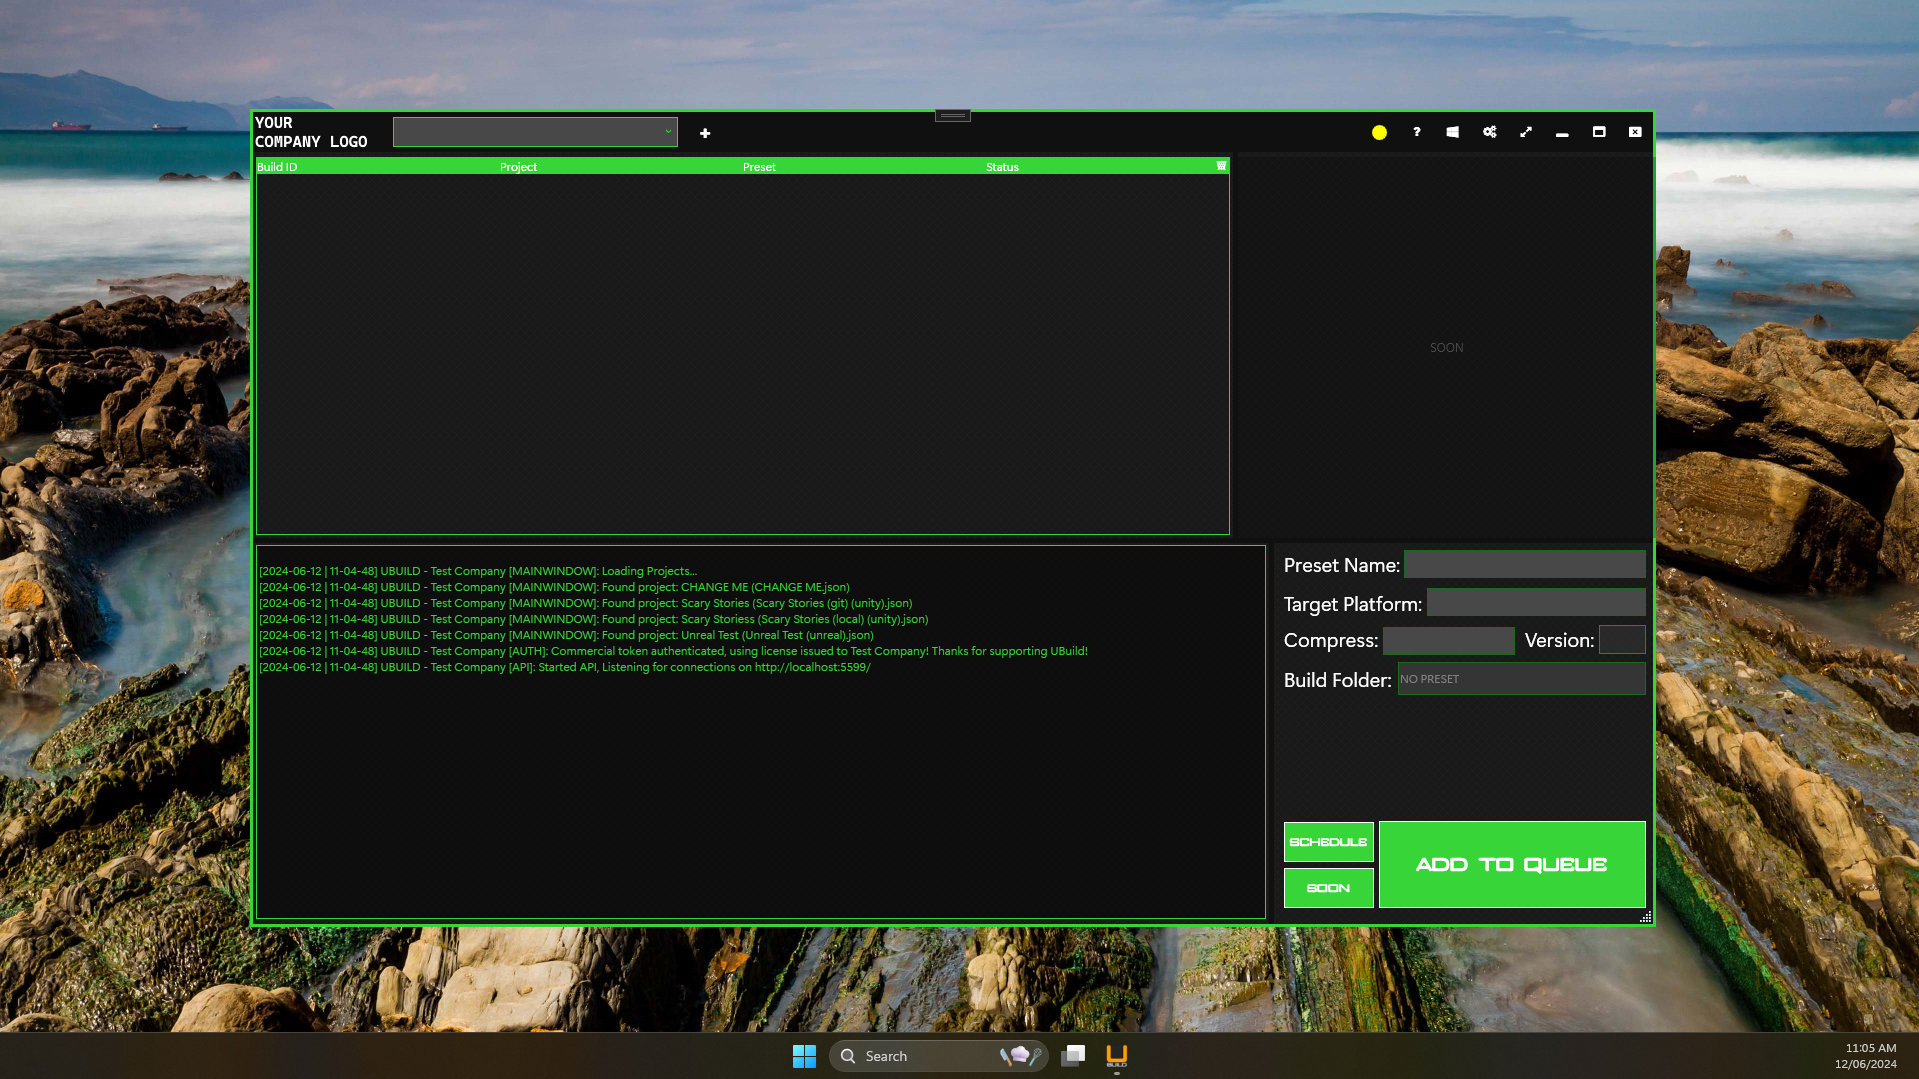Click the expand arrows fullscreen icon
The height and width of the screenshot is (1079, 1919).
click(x=1526, y=132)
